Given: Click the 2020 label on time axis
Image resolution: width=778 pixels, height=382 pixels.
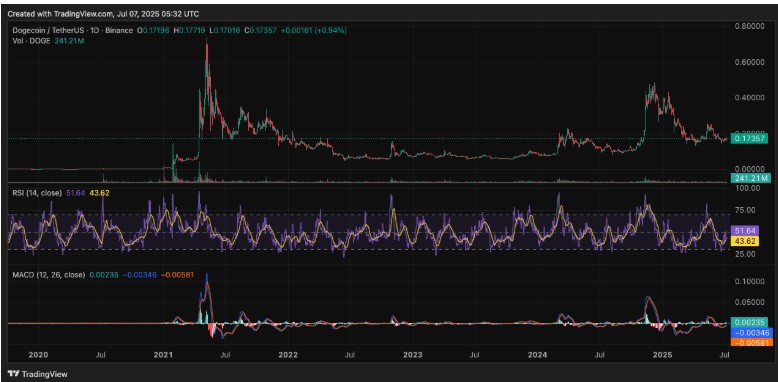Looking at the screenshot, I should click(38, 355).
